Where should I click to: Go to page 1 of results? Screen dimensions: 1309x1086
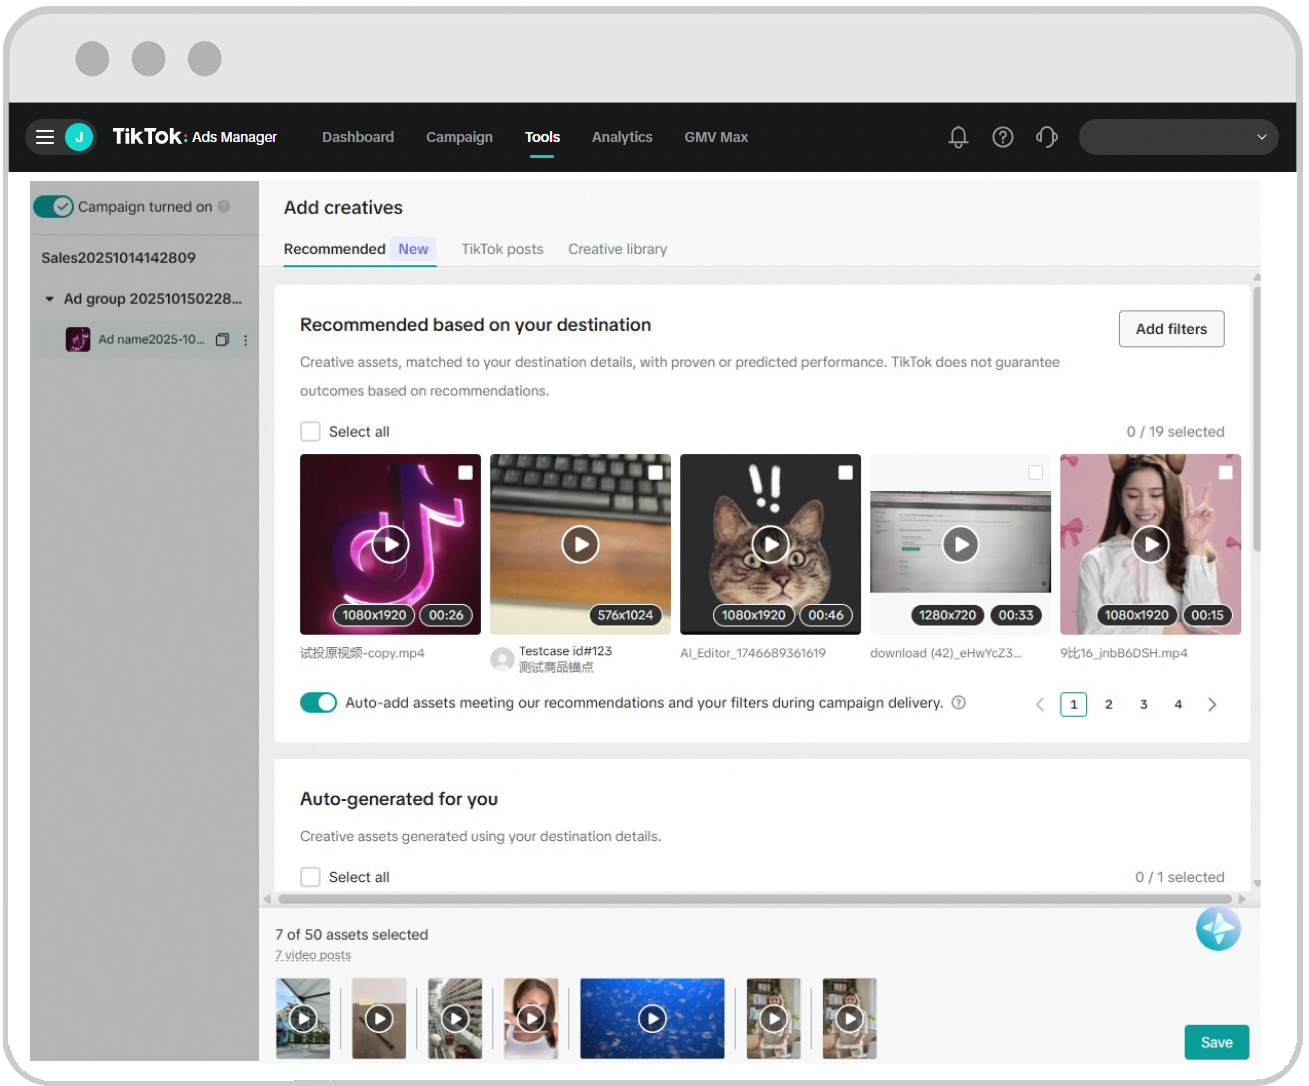[x=1074, y=705]
